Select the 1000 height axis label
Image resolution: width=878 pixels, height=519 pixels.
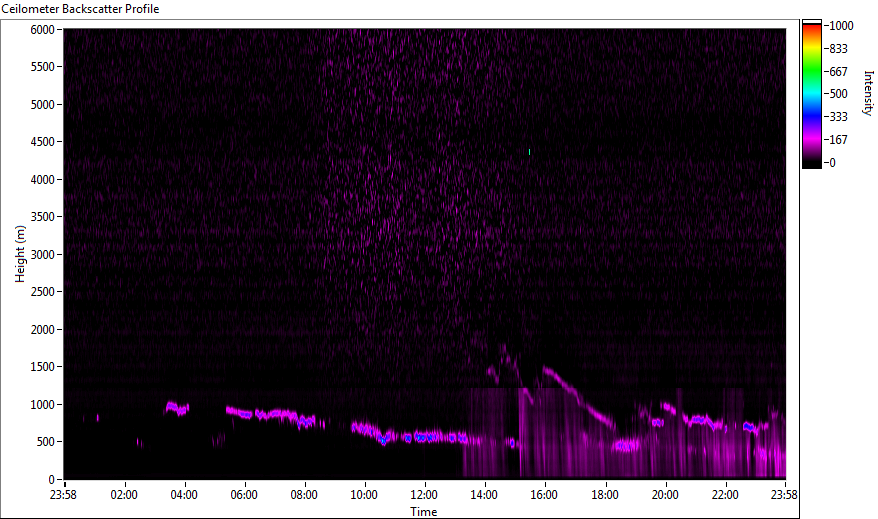point(43,405)
